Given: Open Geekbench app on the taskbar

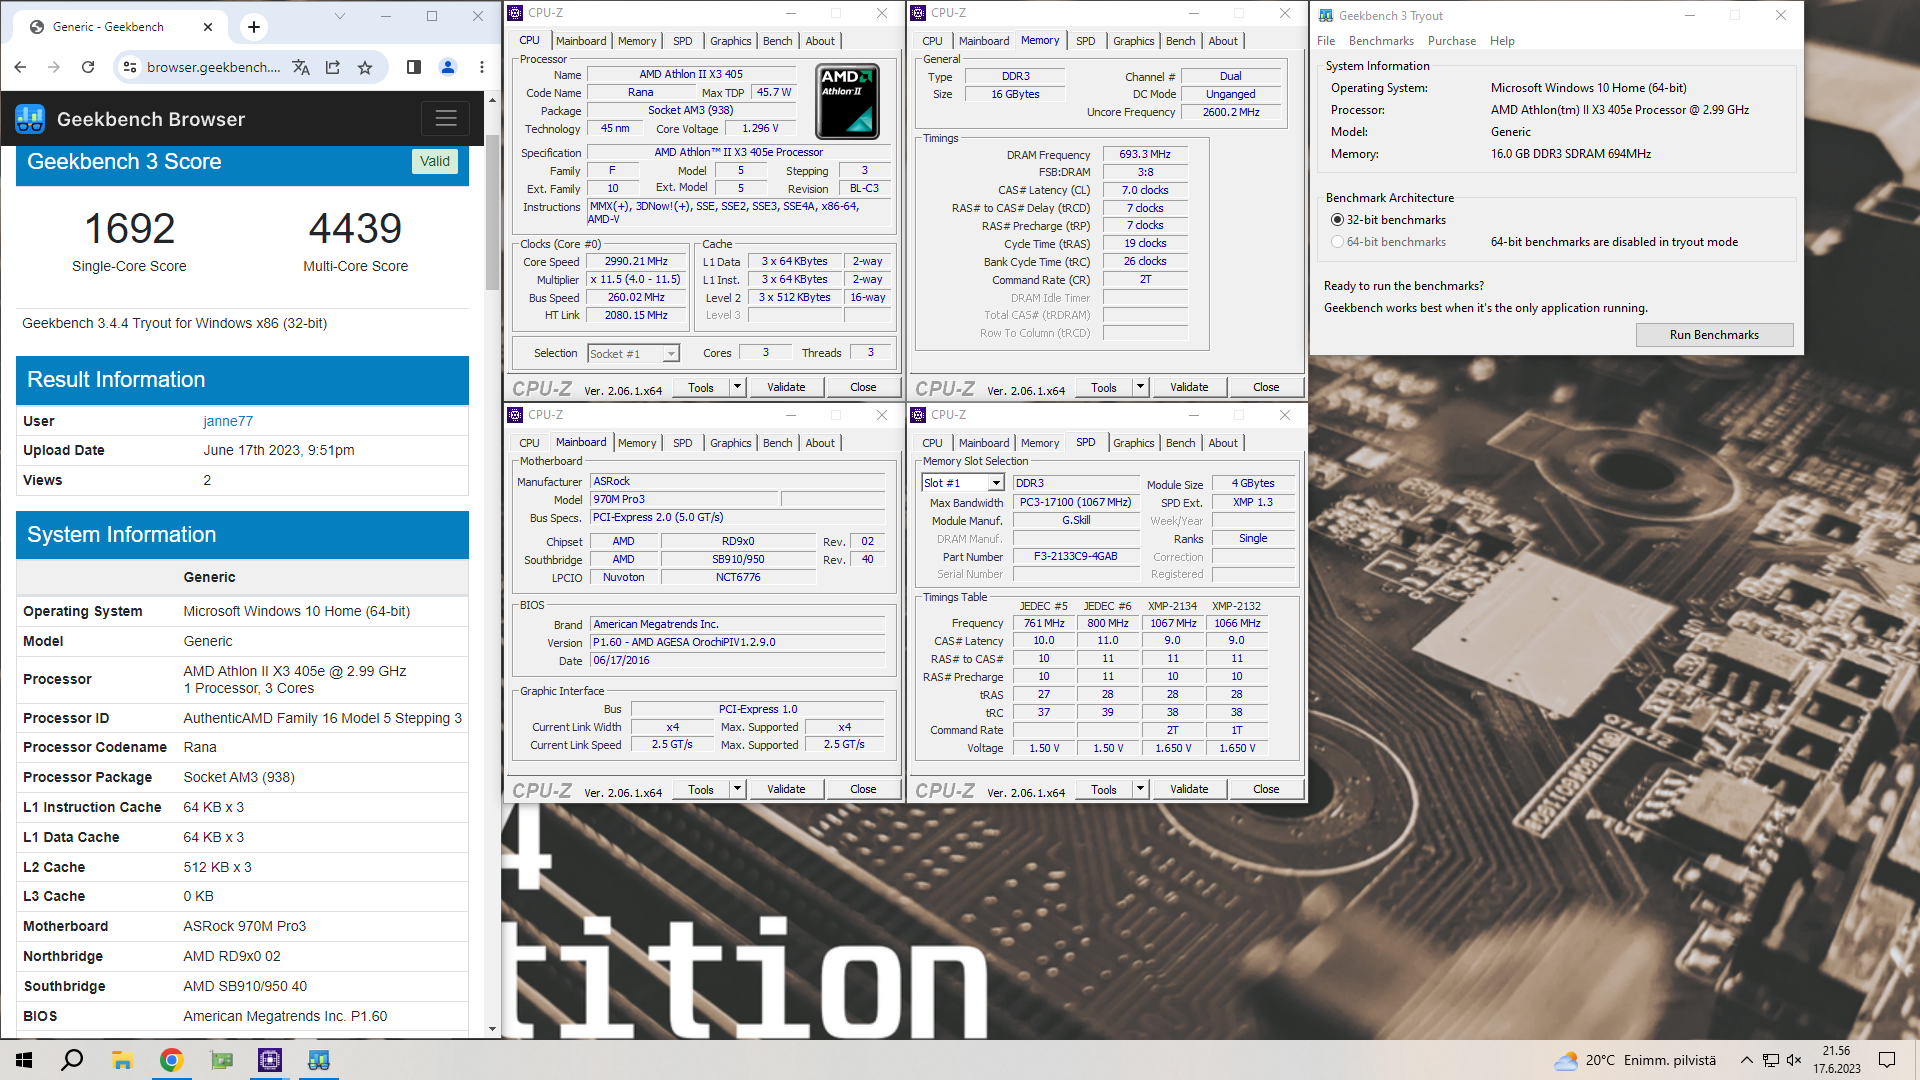Looking at the screenshot, I should pos(319,1060).
